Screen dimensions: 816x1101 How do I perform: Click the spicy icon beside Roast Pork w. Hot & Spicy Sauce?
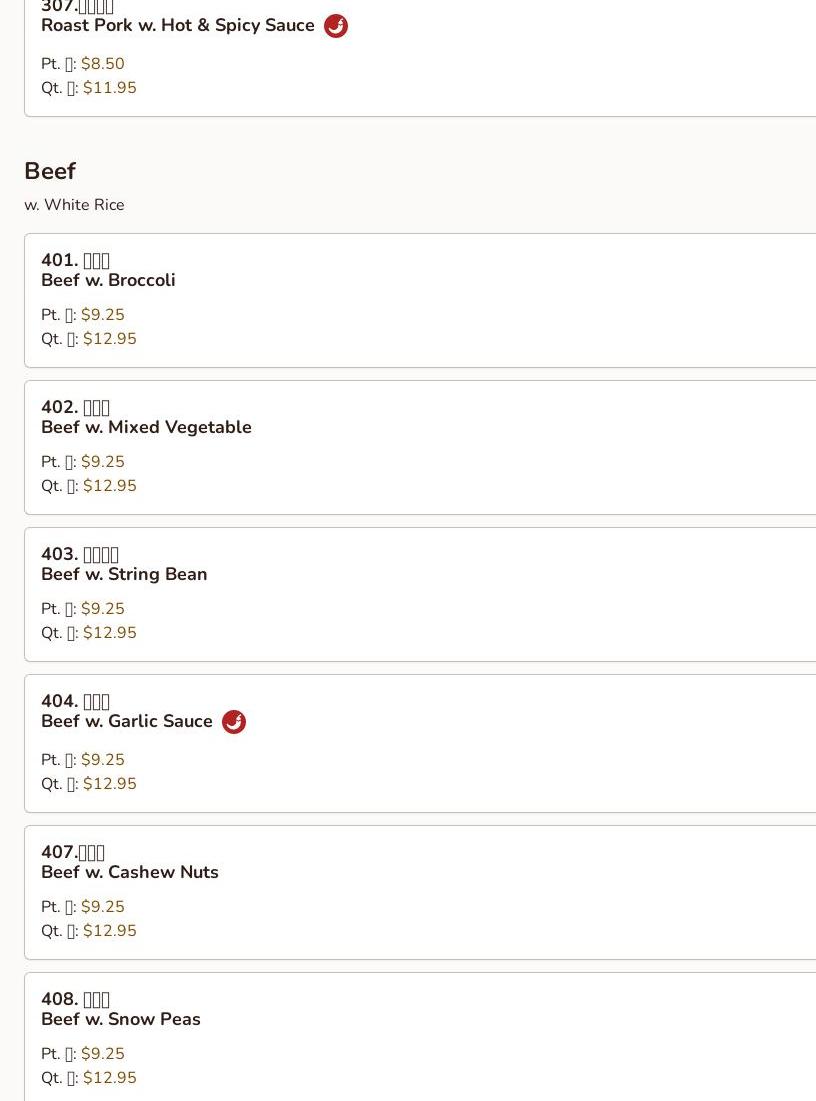tap(336, 26)
